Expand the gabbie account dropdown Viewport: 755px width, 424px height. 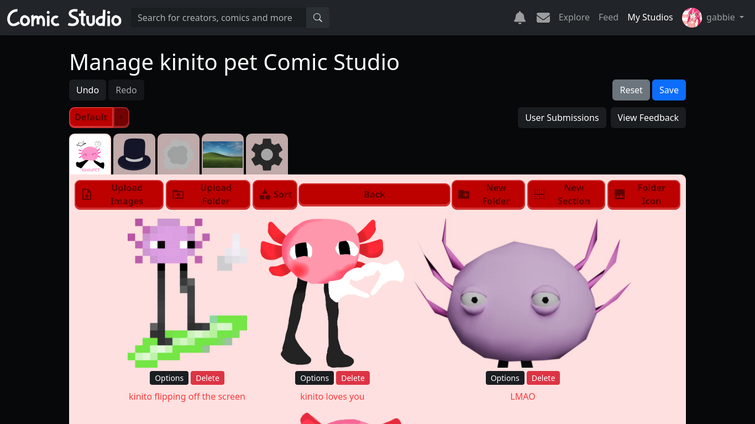(725, 17)
